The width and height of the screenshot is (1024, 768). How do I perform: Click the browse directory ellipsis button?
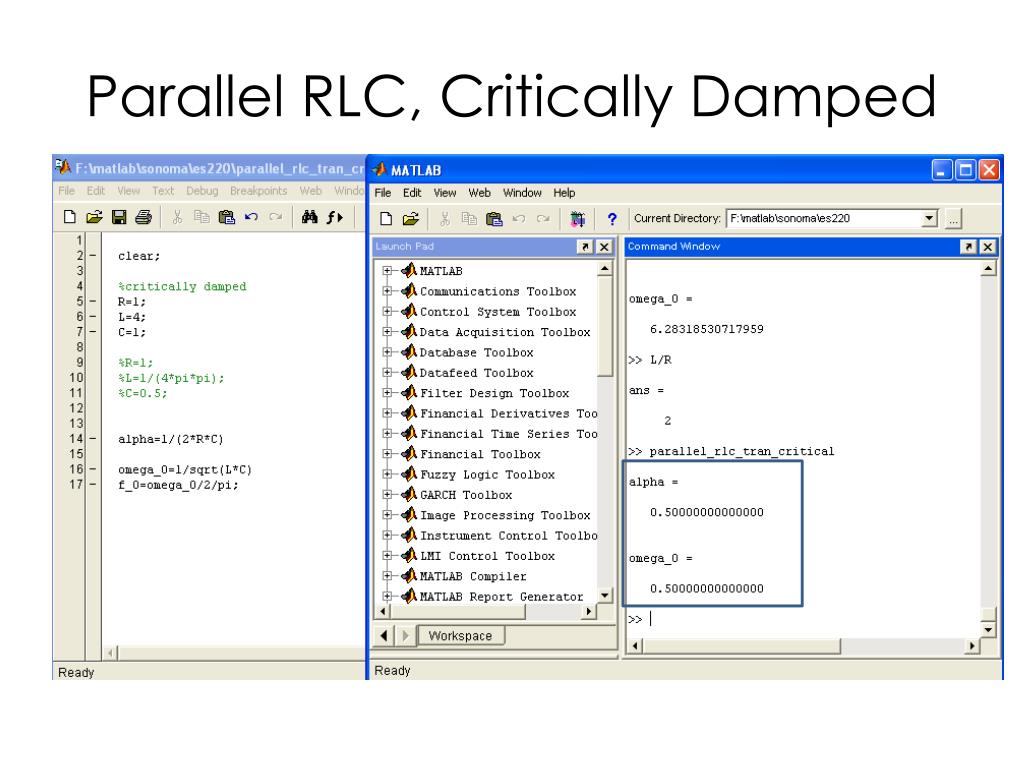coord(953,219)
